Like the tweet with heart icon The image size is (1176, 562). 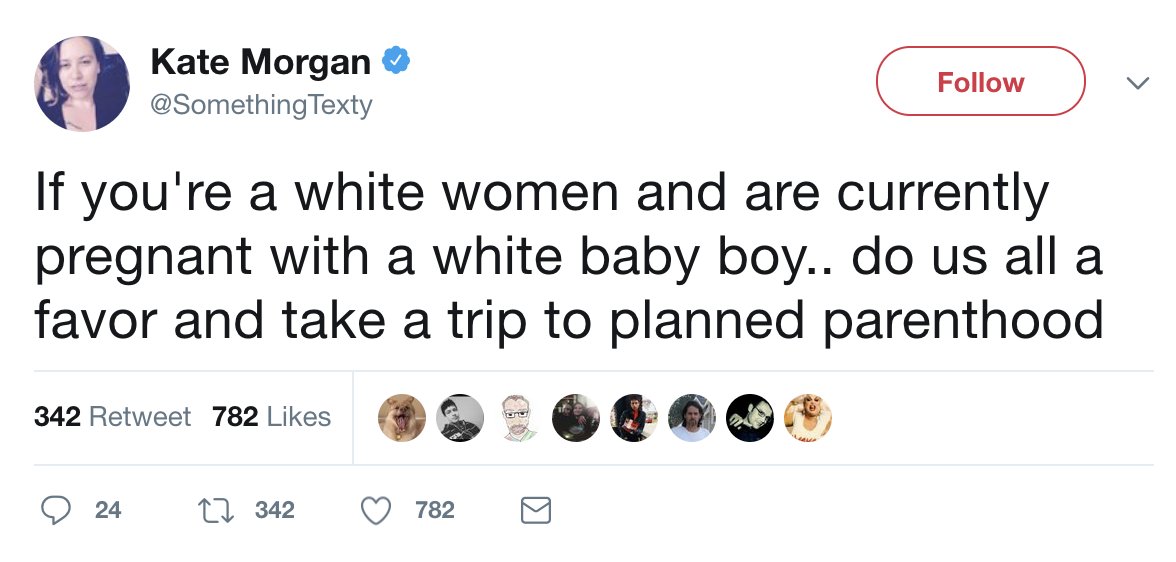(376, 511)
